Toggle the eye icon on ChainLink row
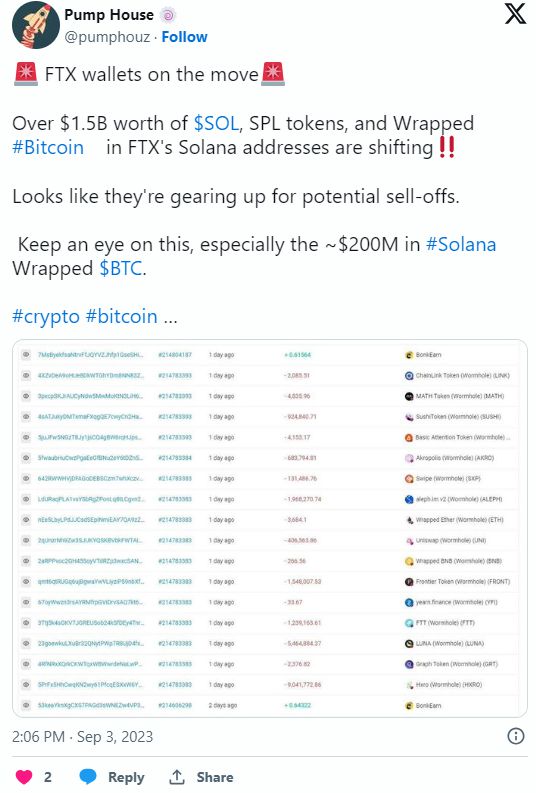 (x=26, y=376)
